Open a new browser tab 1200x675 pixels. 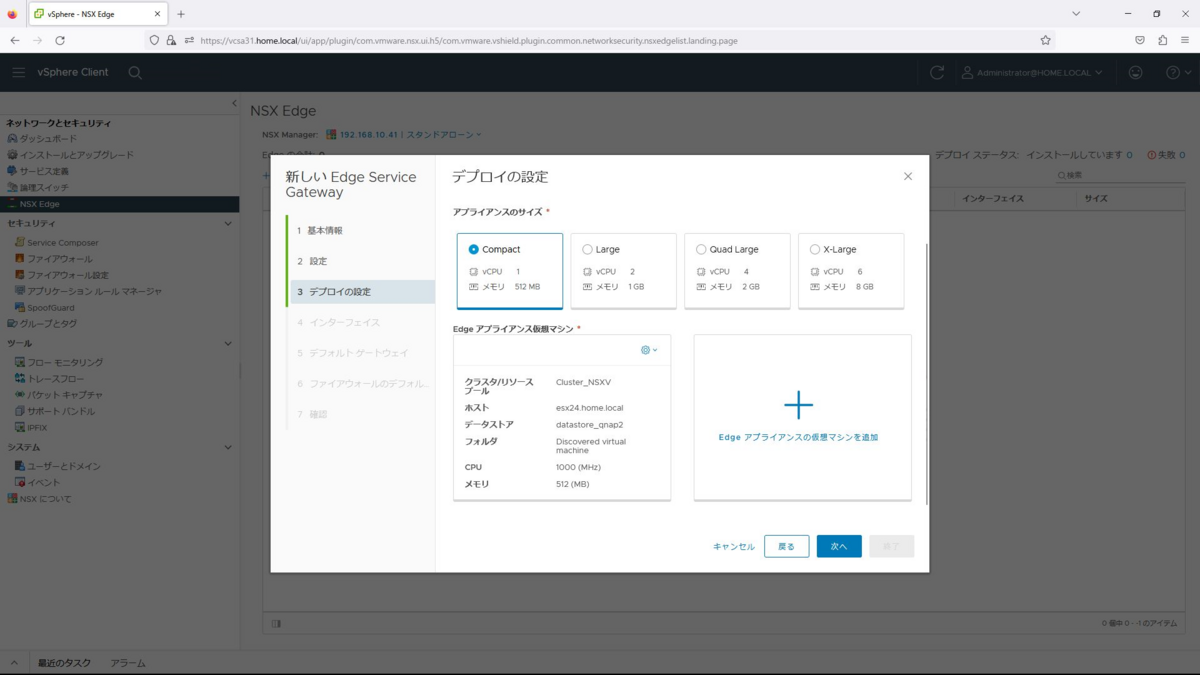click(x=181, y=14)
